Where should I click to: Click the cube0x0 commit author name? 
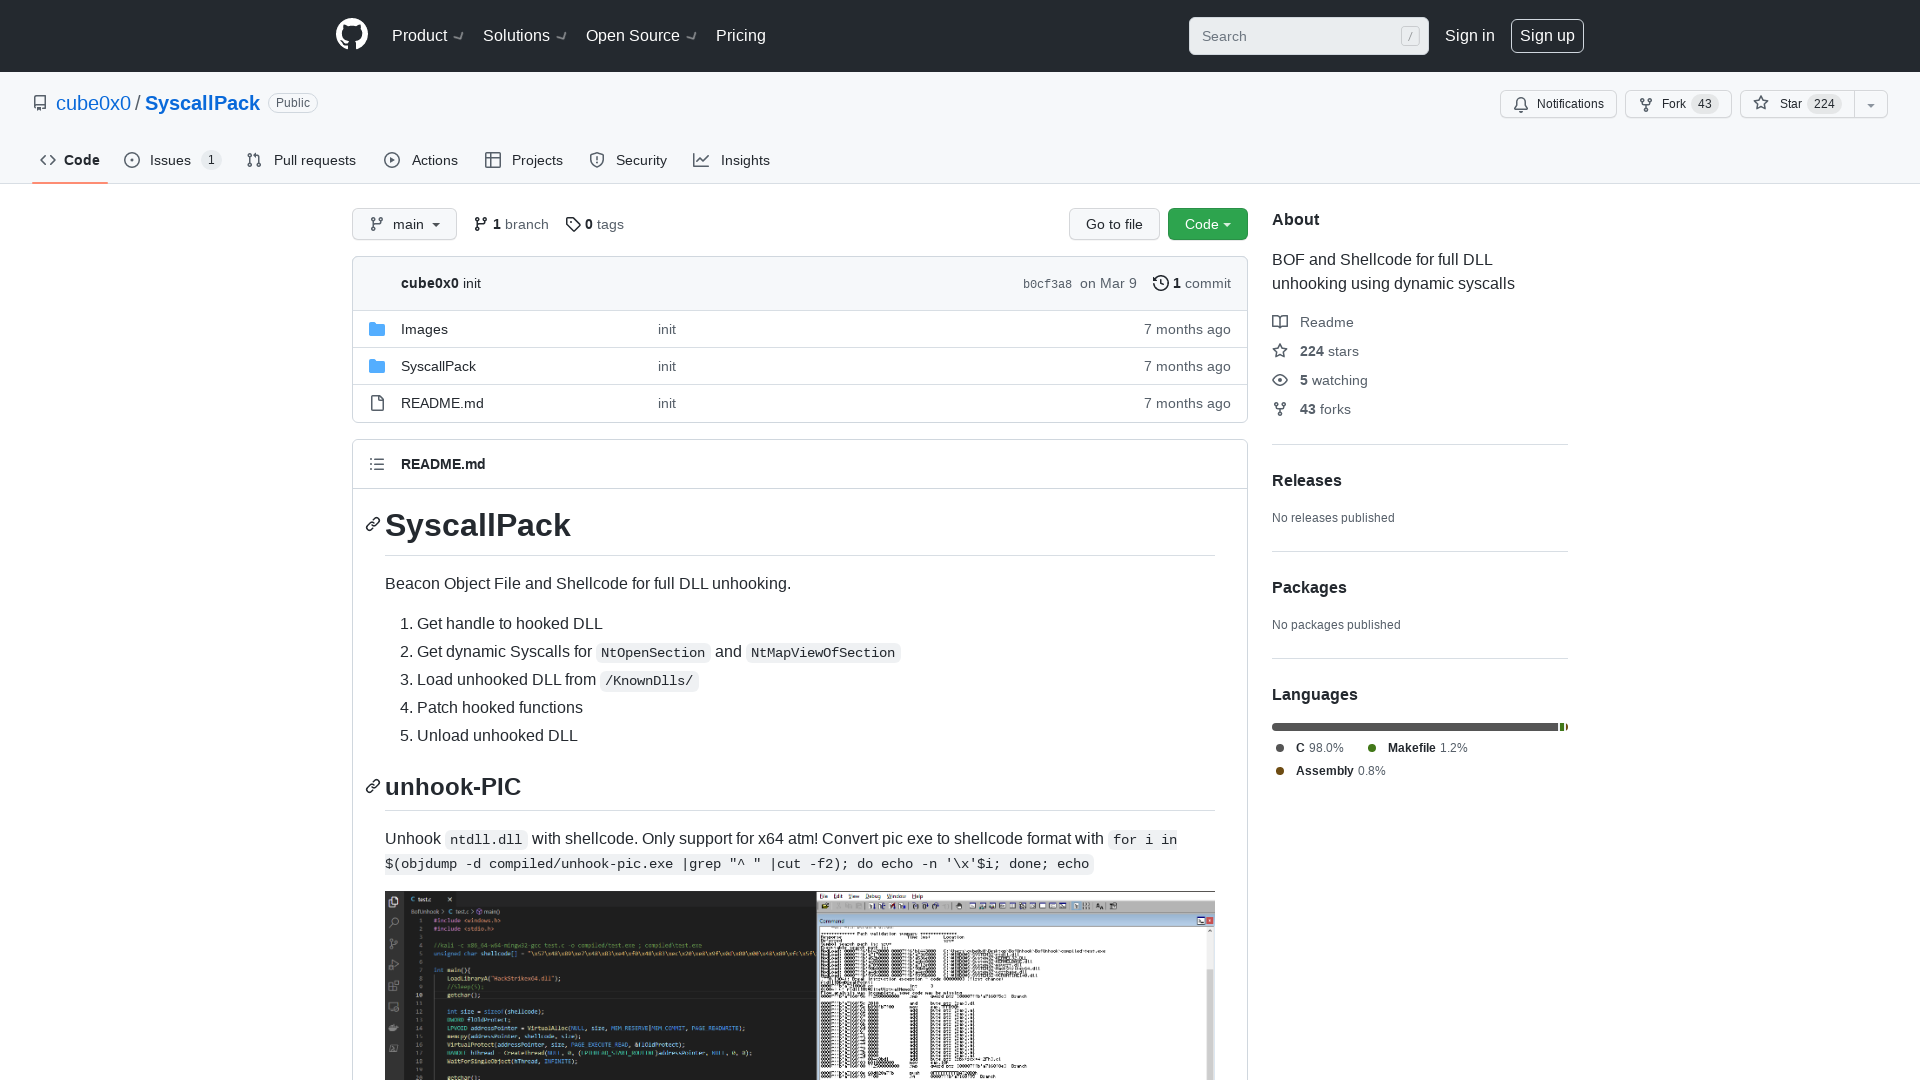tap(430, 283)
